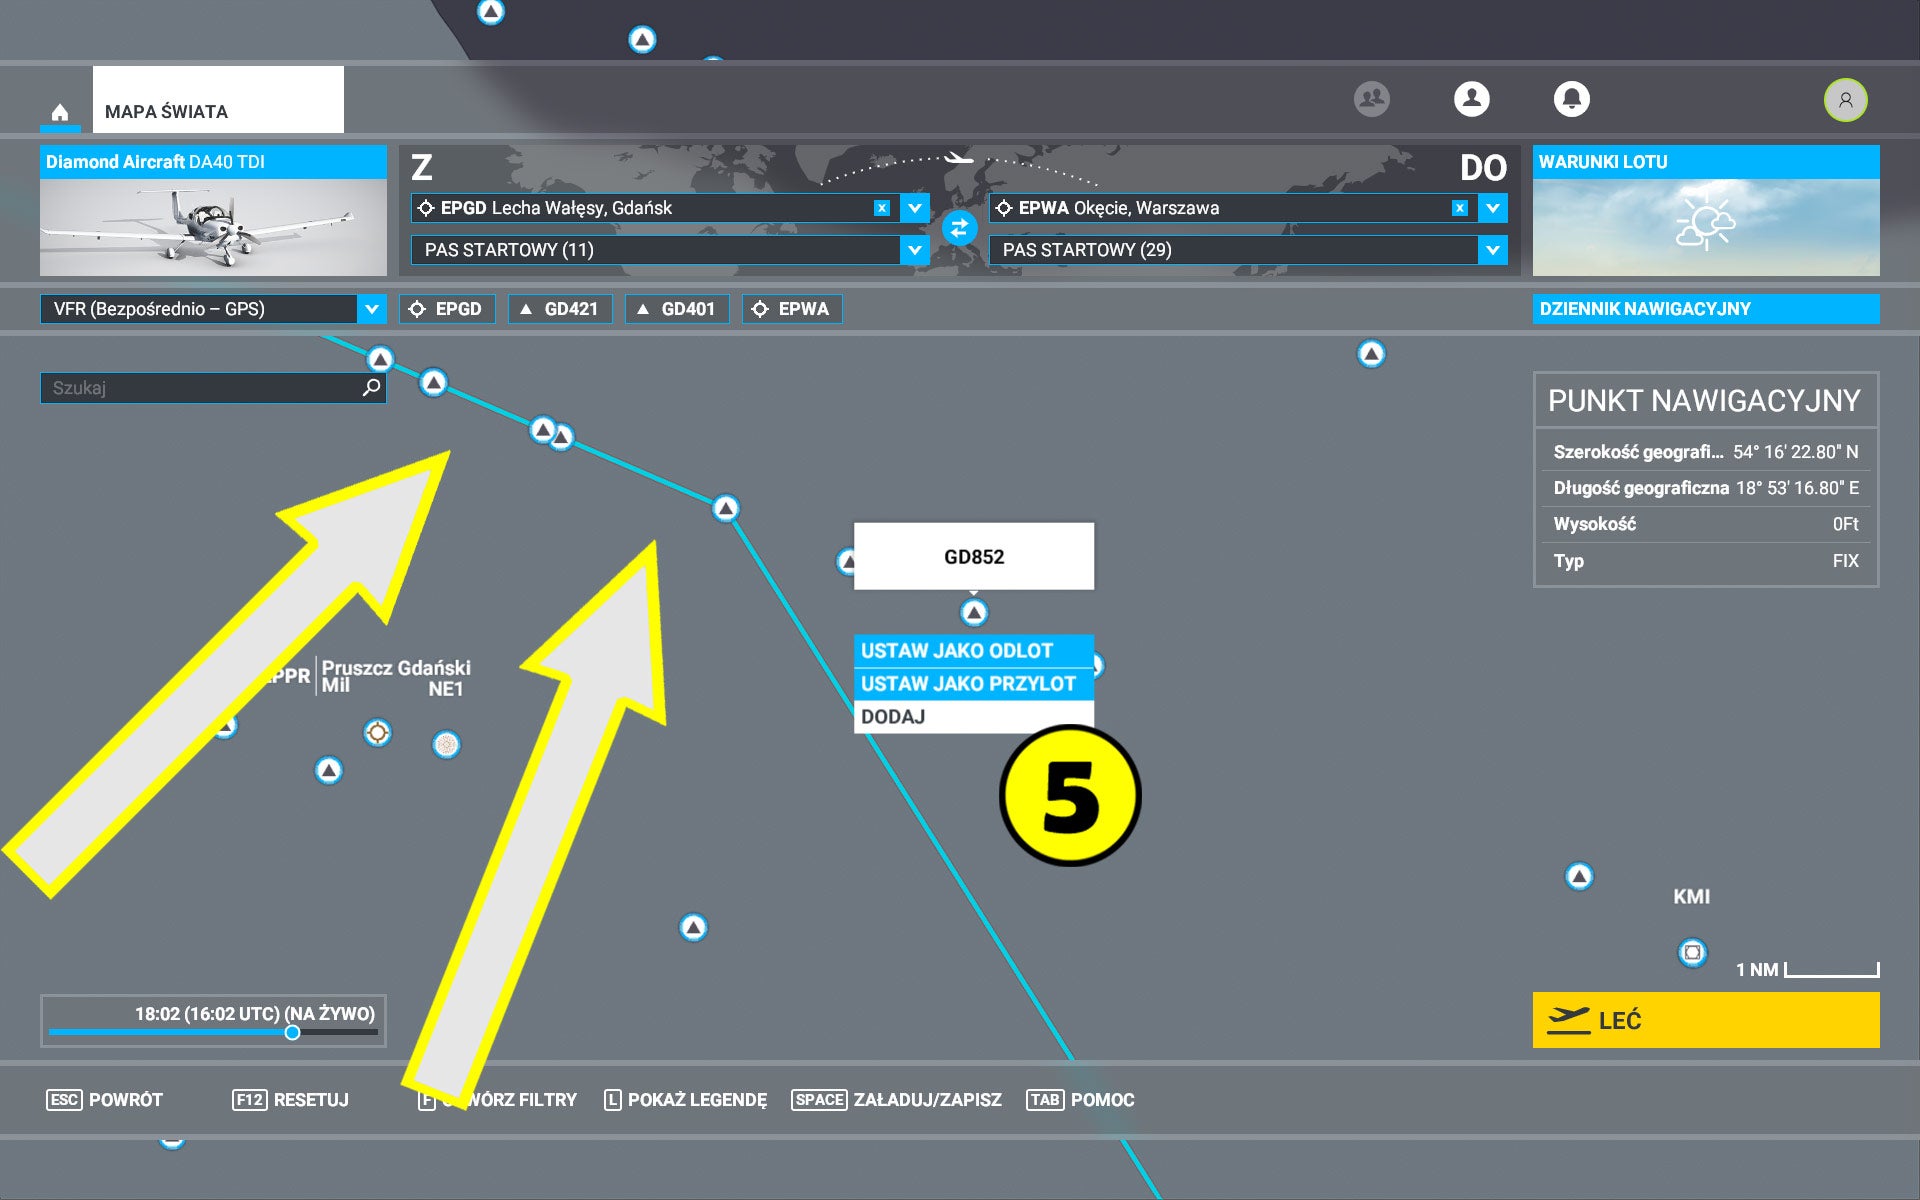Open DZIENNIK NAWIGACYJNY nav log
Screen dimensions: 1920x1200
[1705, 309]
